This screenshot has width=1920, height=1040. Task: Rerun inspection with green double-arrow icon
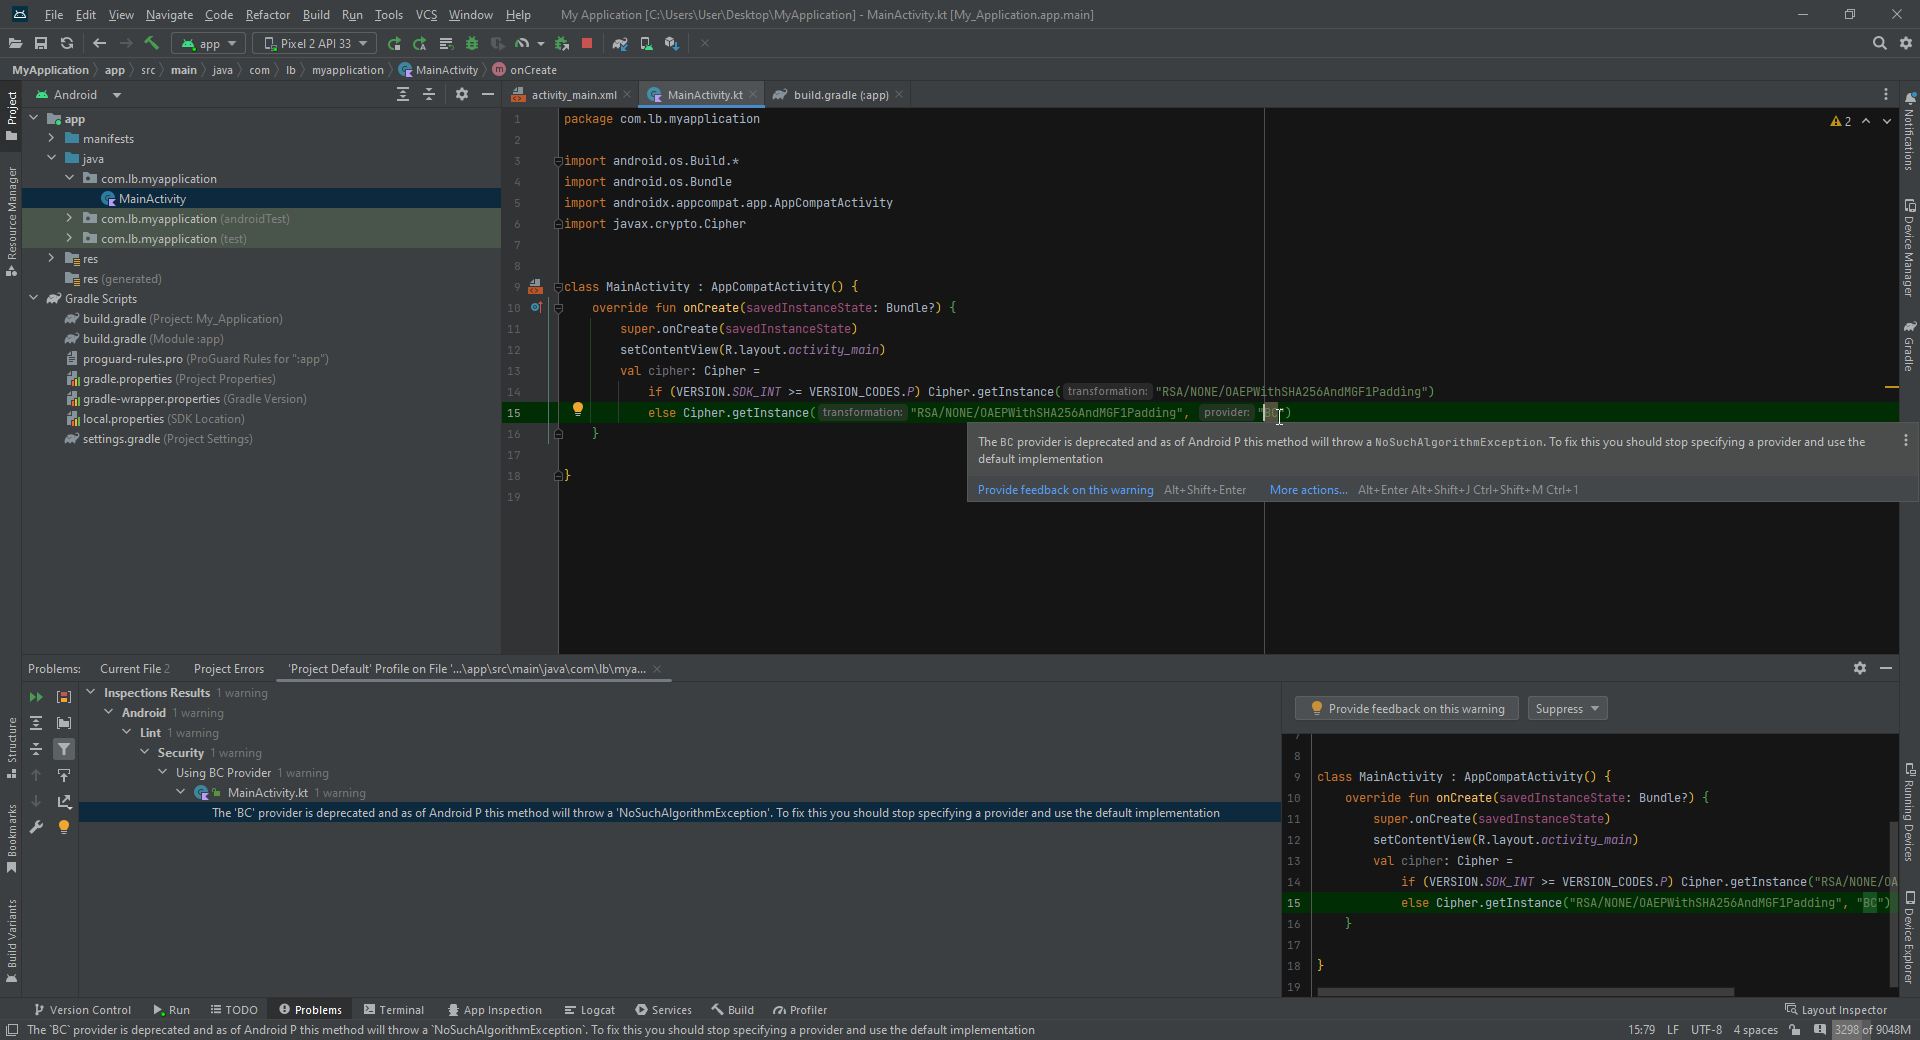36,697
